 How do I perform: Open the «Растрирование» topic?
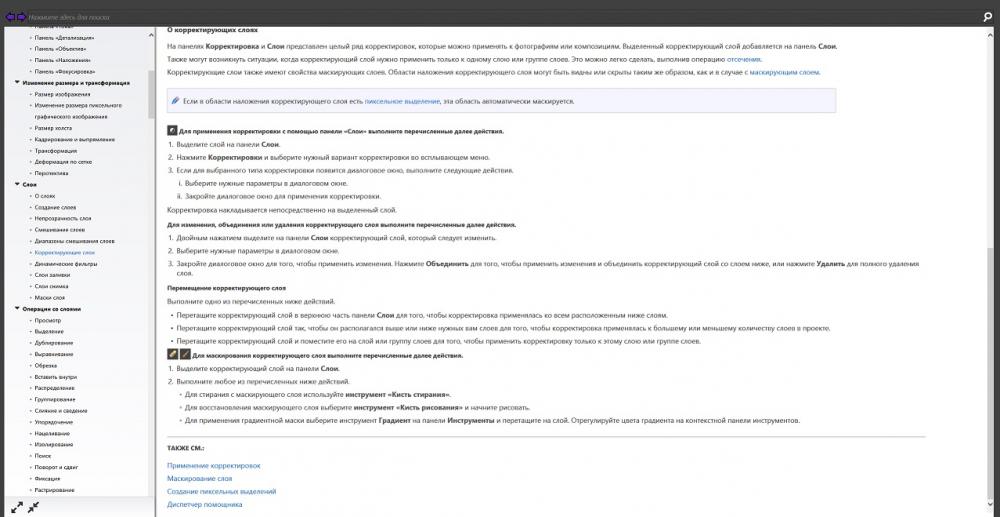click(x=54, y=490)
